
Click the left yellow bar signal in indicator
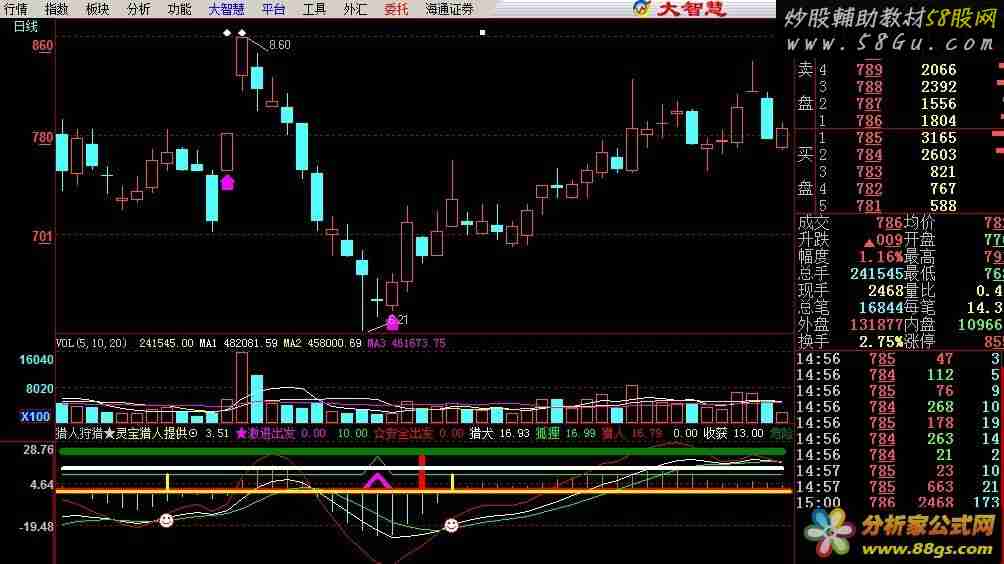tap(168, 482)
